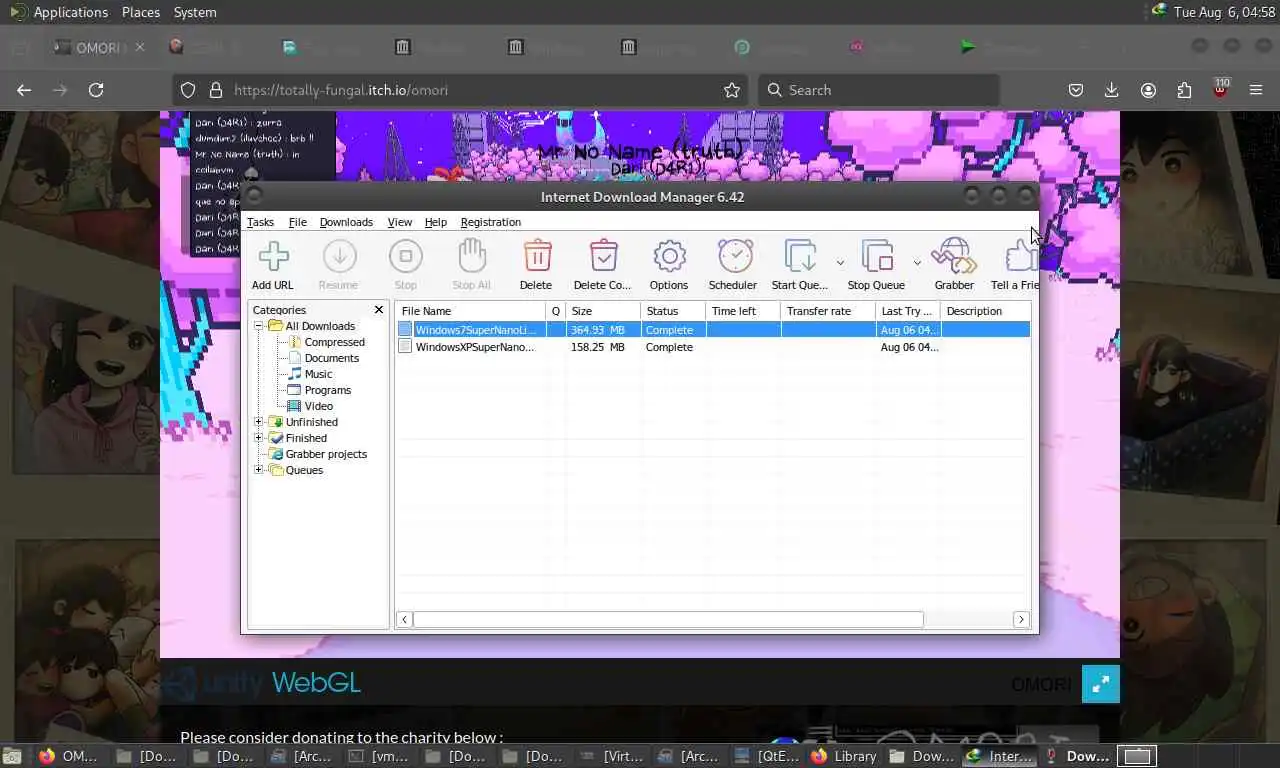Click the Firefox URL address bar
The width and height of the screenshot is (1280, 768).
(x=460, y=90)
